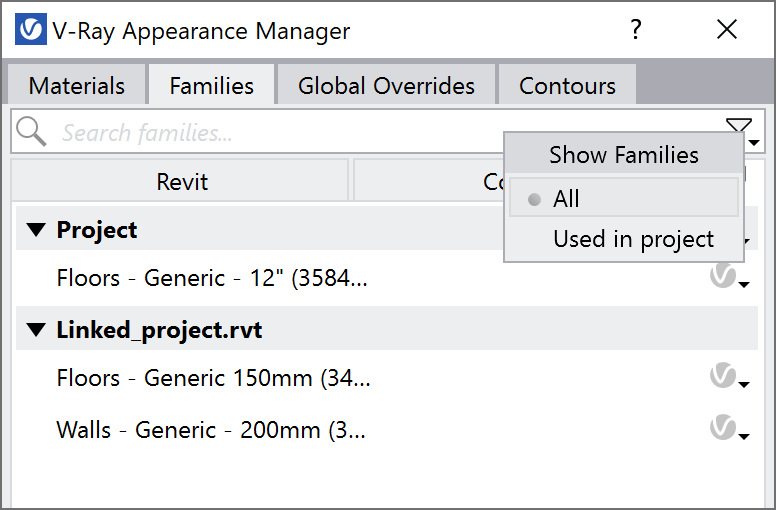Open V-Ray dropdown for Walls Generic 200mm row
Screen dimensions: 776x510
click(729, 428)
